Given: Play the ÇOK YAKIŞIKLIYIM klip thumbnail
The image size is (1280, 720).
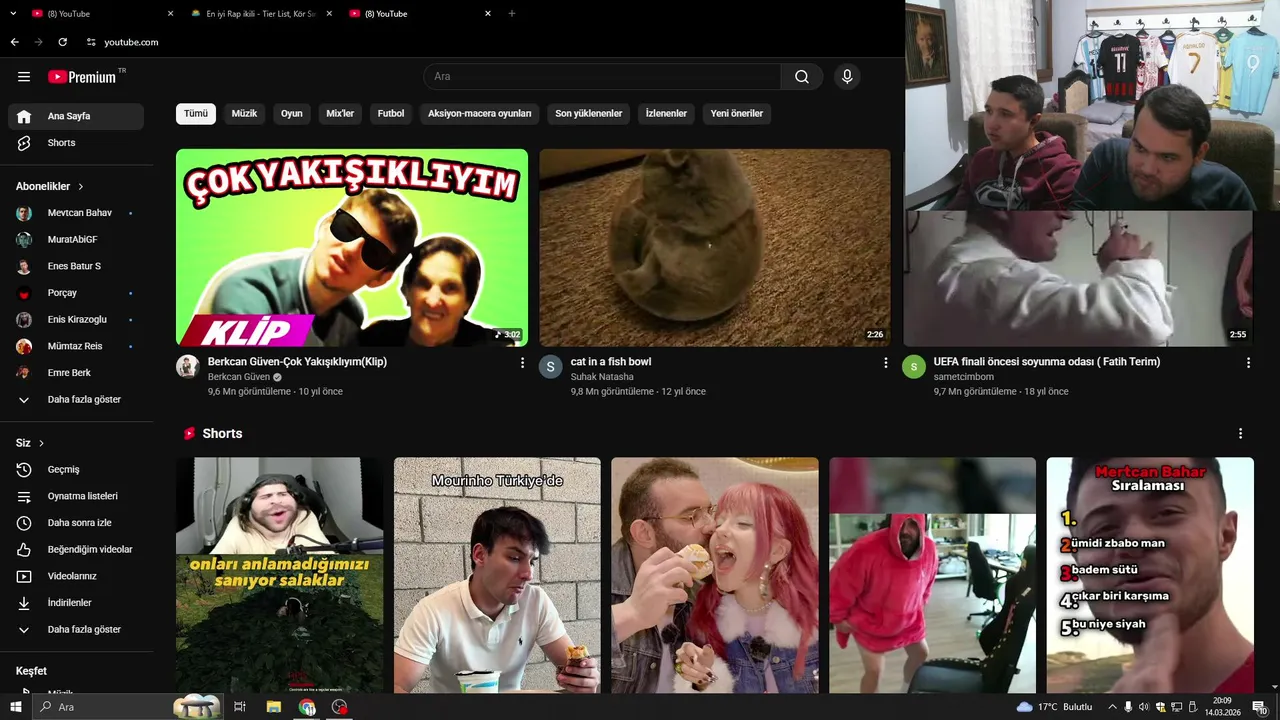Looking at the screenshot, I should point(352,248).
